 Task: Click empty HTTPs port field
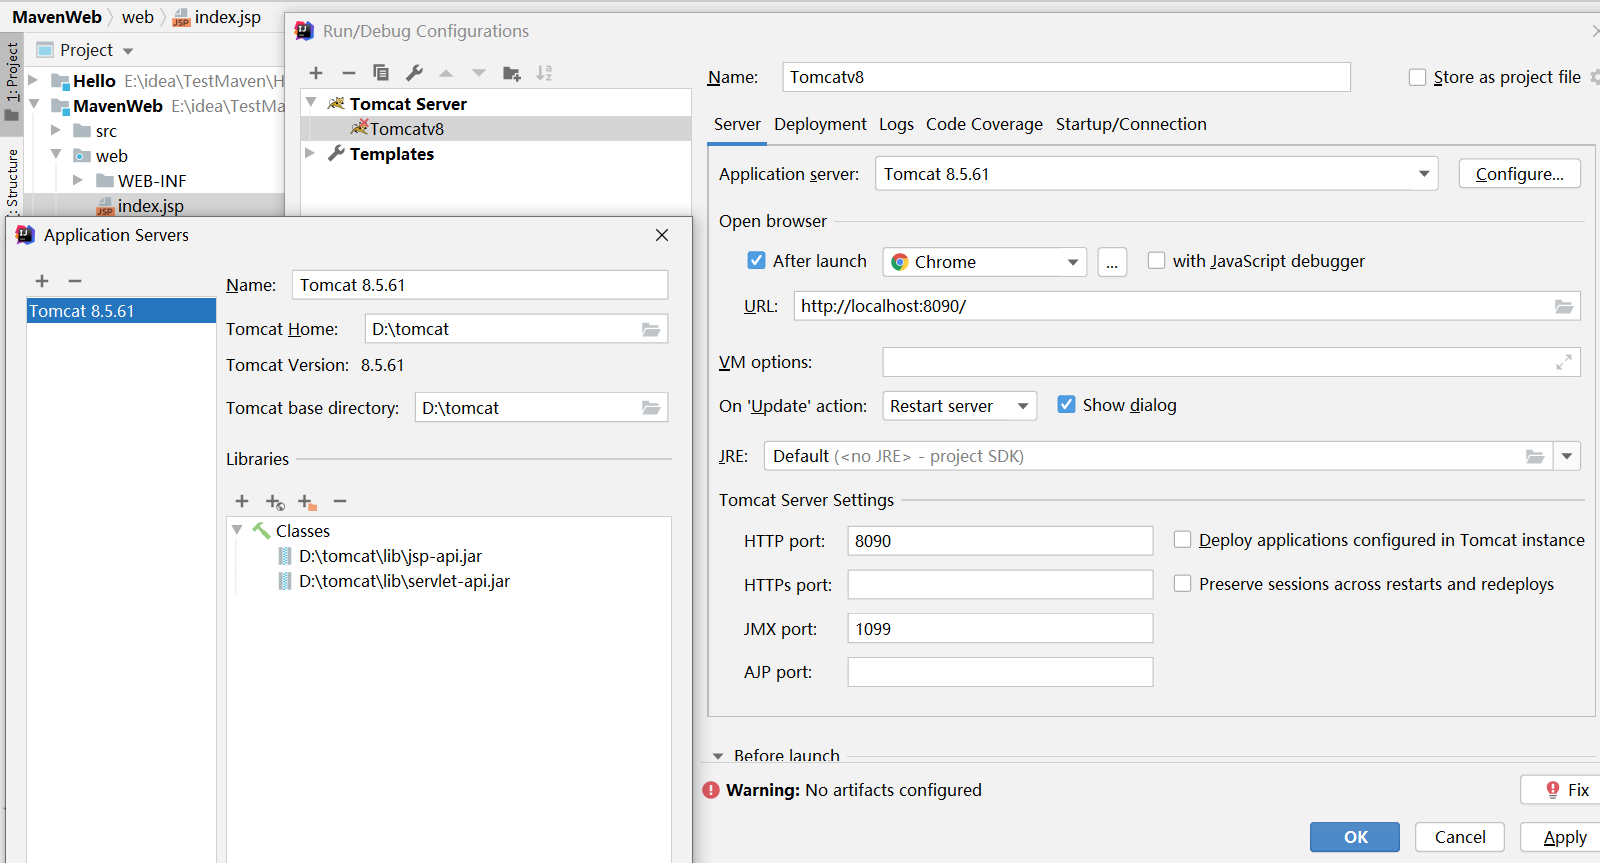click(x=1000, y=585)
